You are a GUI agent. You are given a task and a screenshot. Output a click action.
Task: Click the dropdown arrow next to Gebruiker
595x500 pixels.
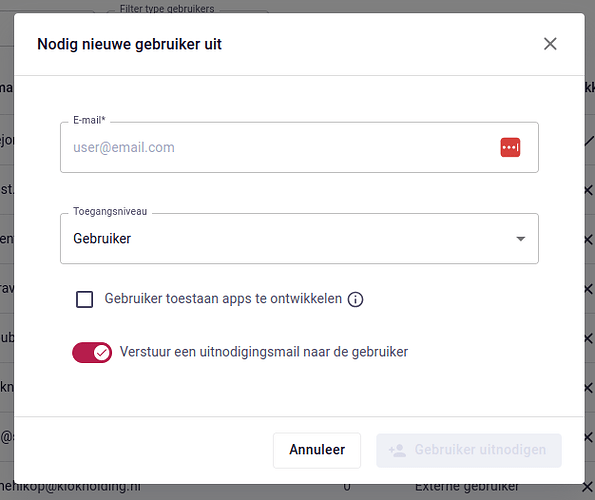coord(521,239)
